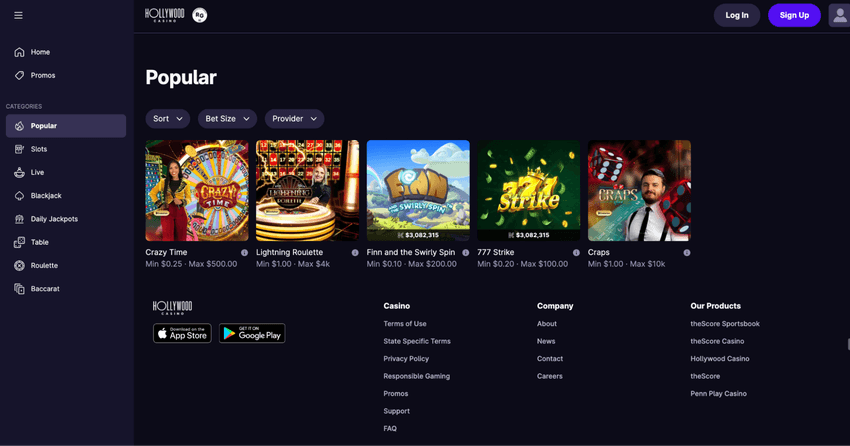Click the Roulette wheel icon
This screenshot has width=850, height=446.
tap(20, 266)
